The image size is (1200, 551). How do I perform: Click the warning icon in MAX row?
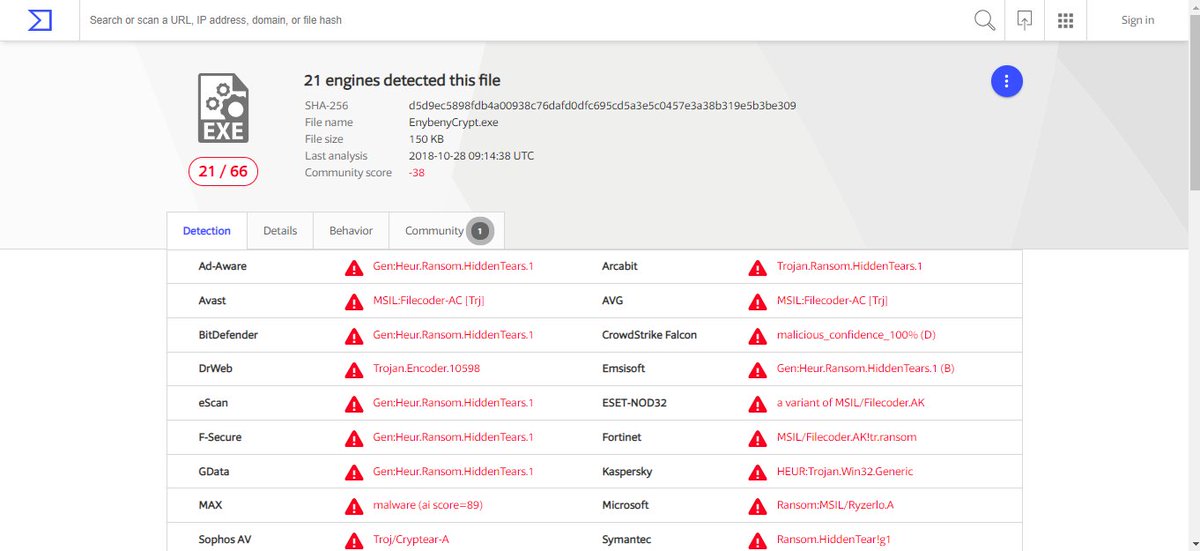coord(354,506)
